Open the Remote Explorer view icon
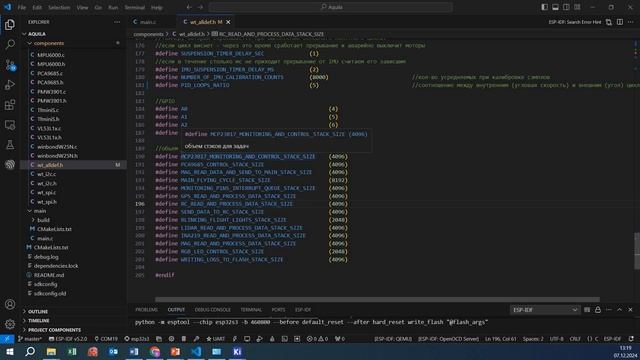640x360 pixels. pos(10,124)
